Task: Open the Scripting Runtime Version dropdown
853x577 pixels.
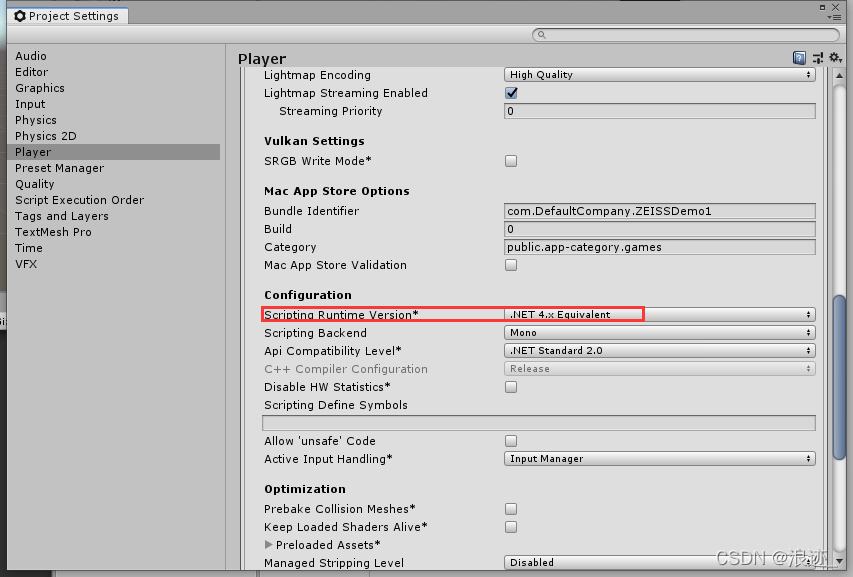Action: 660,314
